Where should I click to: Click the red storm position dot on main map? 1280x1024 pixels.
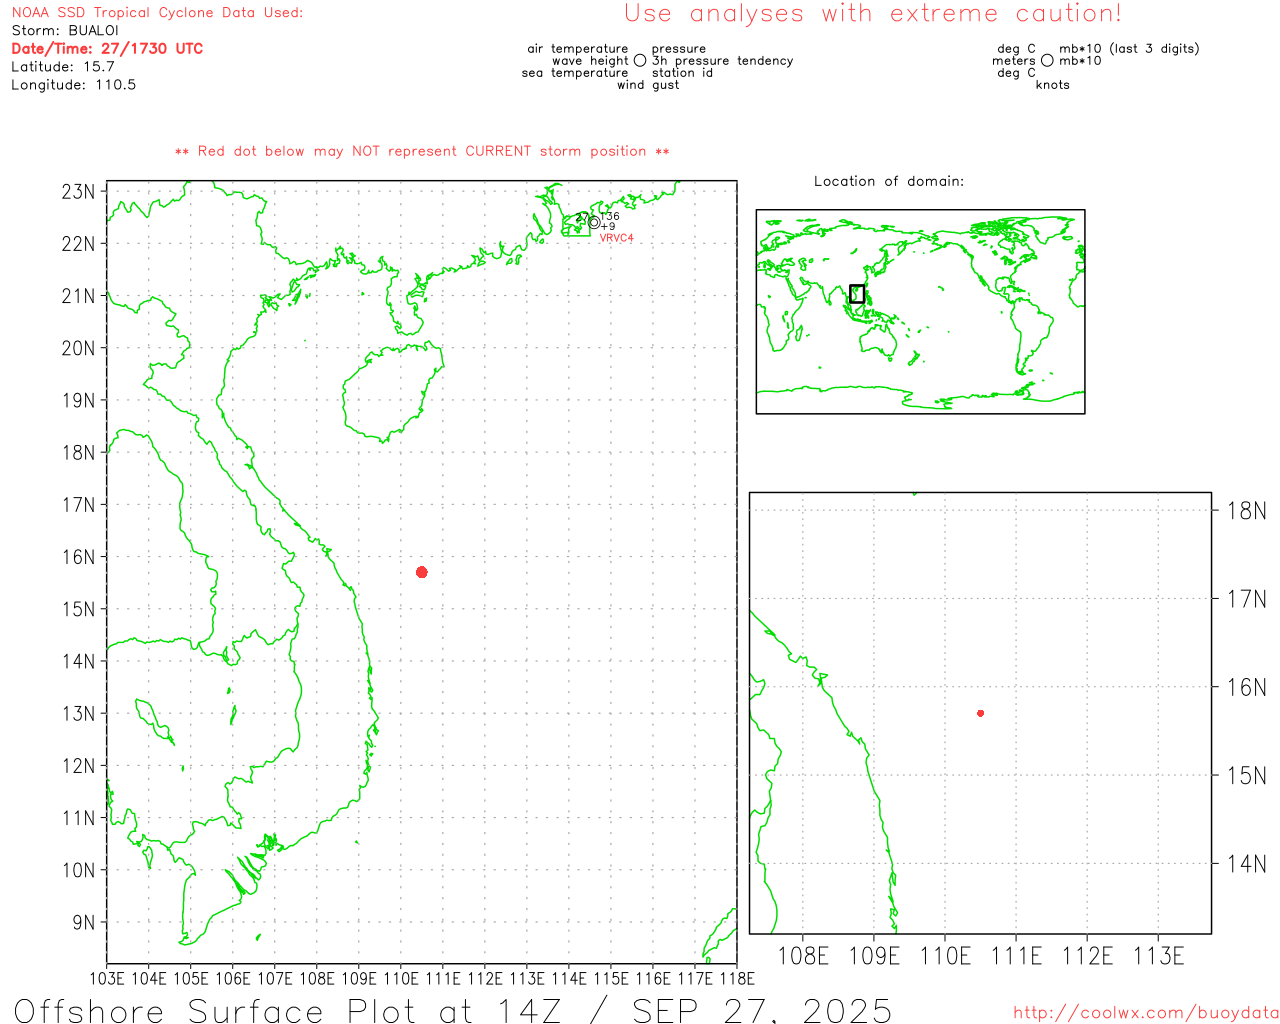pyautogui.click(x=422, y=572)
